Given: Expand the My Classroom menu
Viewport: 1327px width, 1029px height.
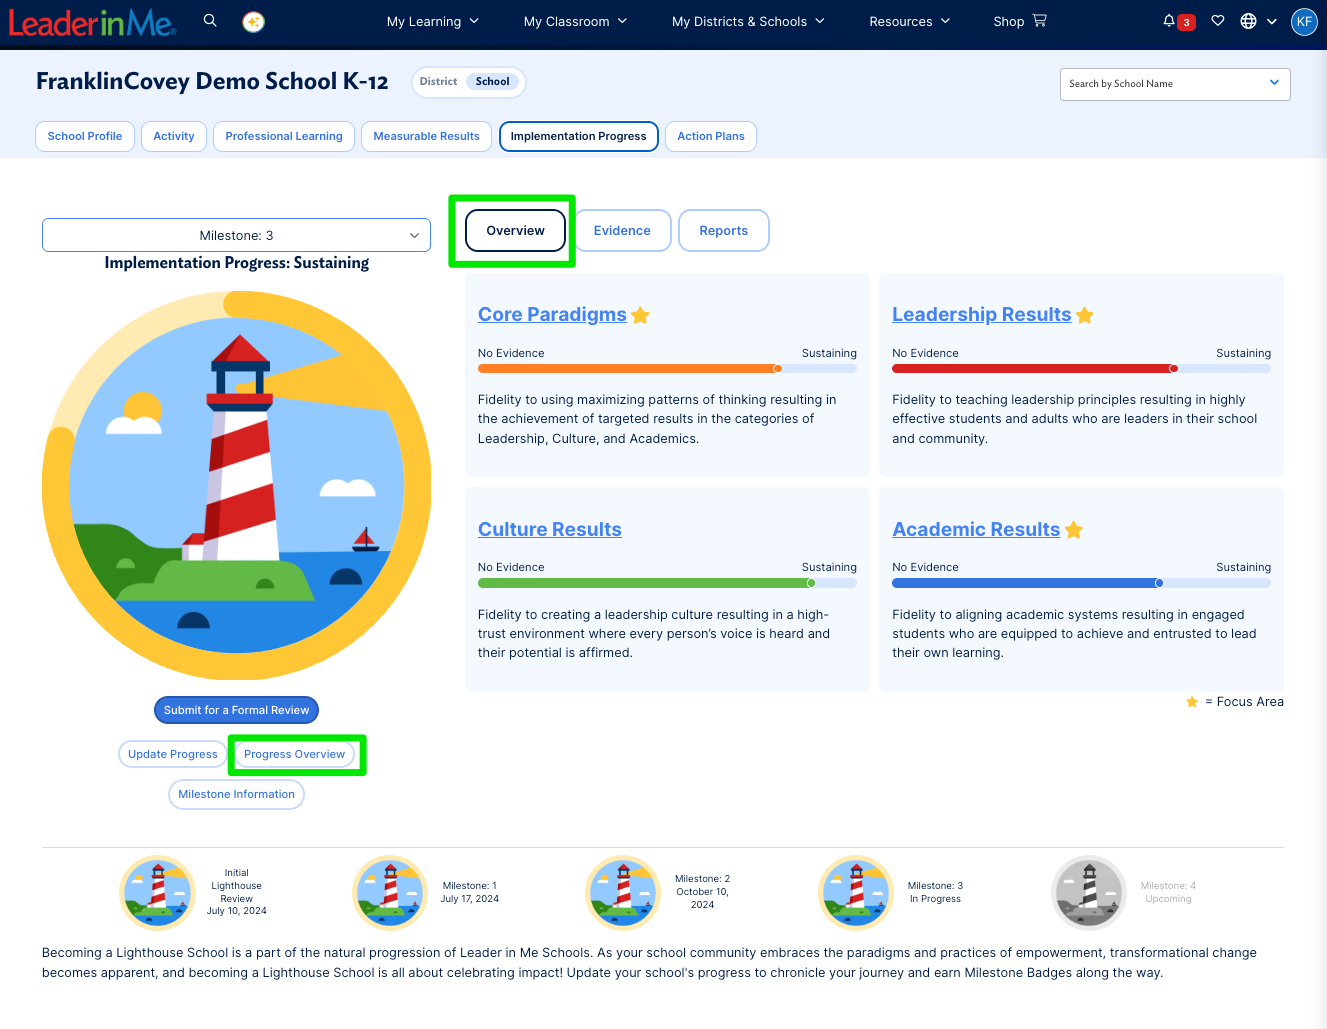Looking at the screenshot, I should tap(576, 21).
